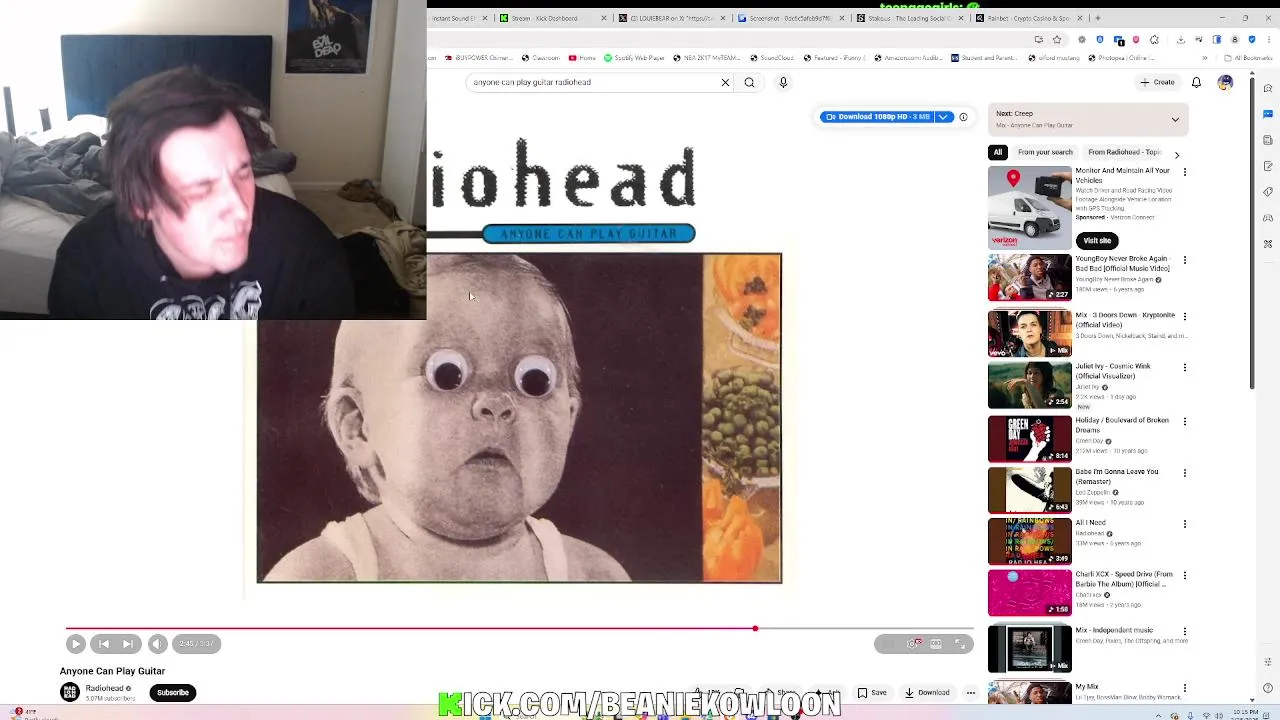Open options for the Verizon ad
Viewport: 1280px width, 720px height.
pyautogui.click(x=1185, y=172)
